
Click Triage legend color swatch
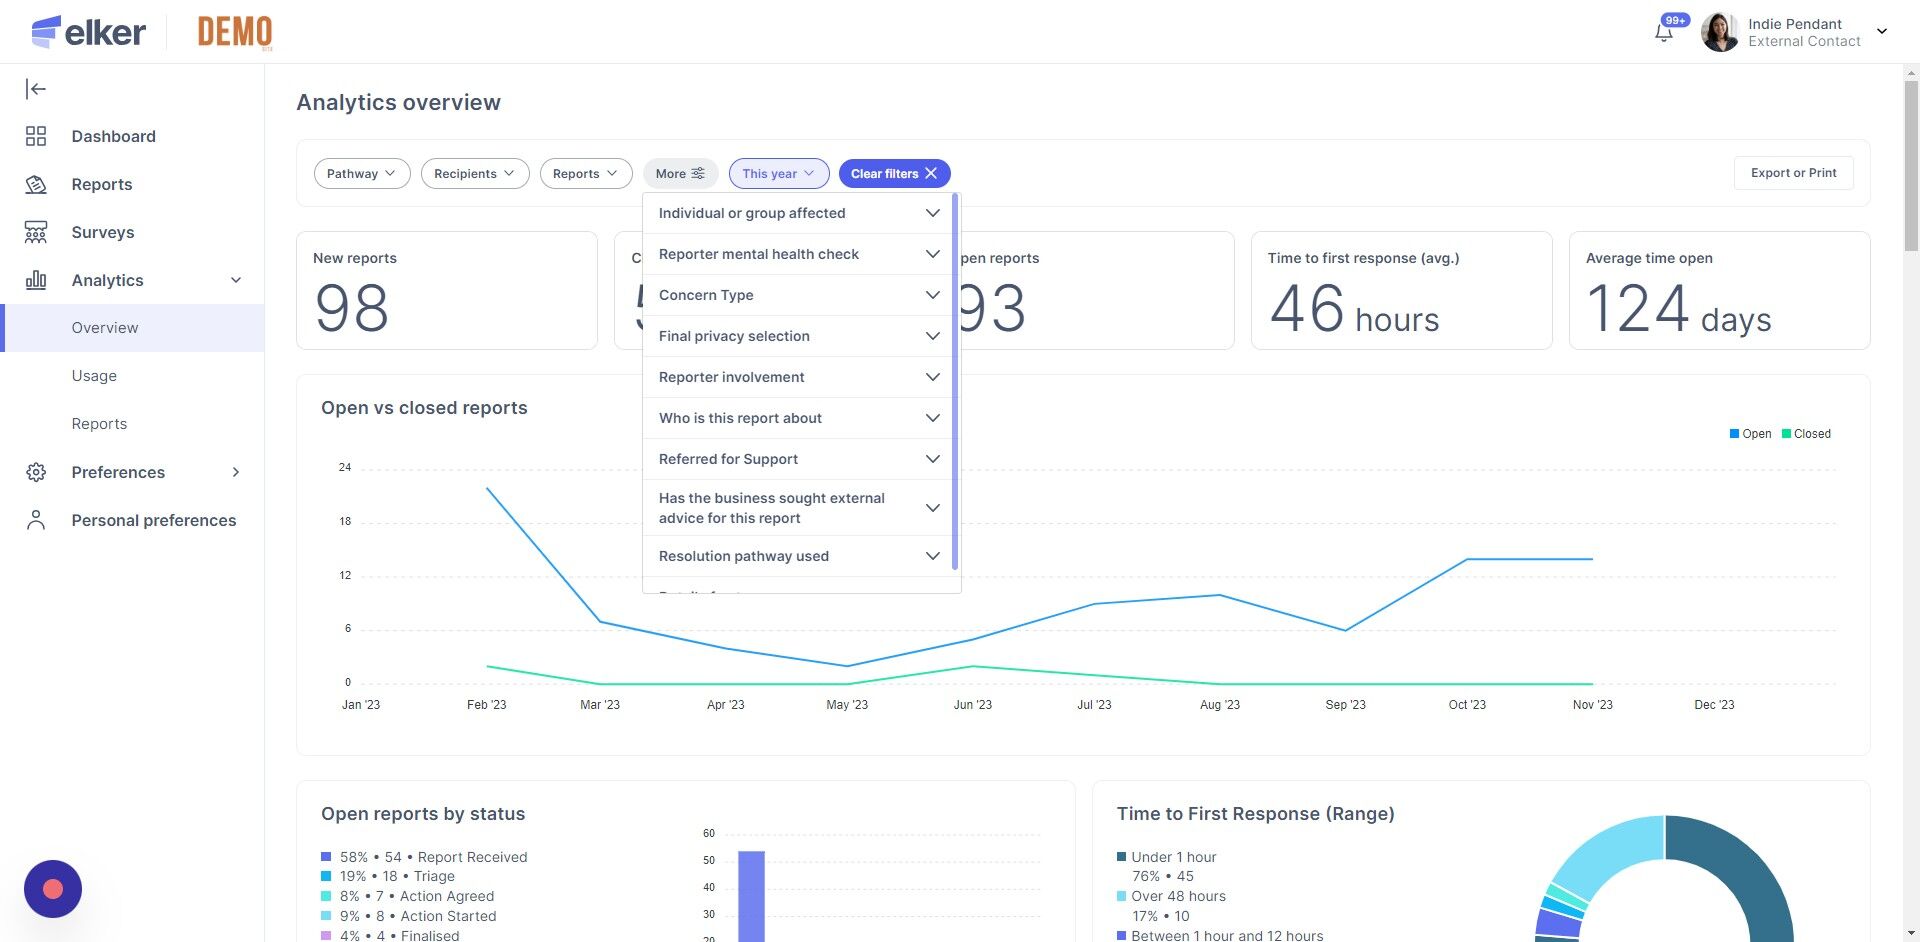click(x=326, y=876)
